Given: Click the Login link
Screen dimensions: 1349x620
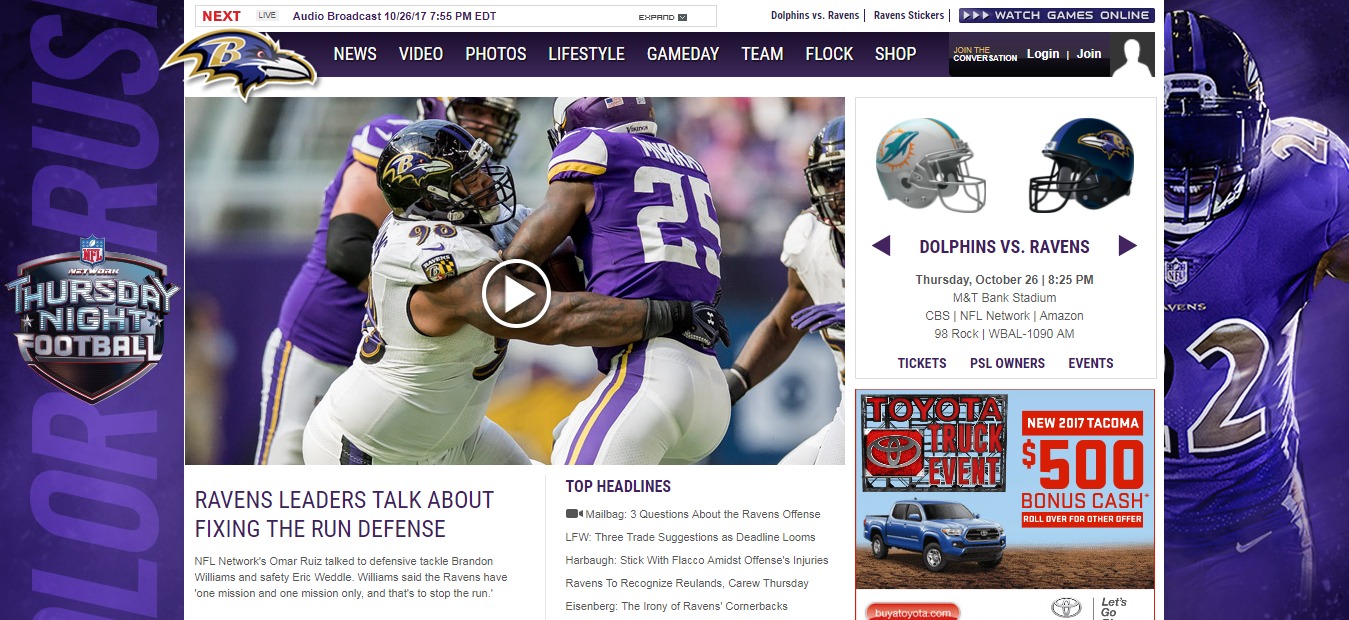Looking at the screenshot, I should [x=1042, y=54].
